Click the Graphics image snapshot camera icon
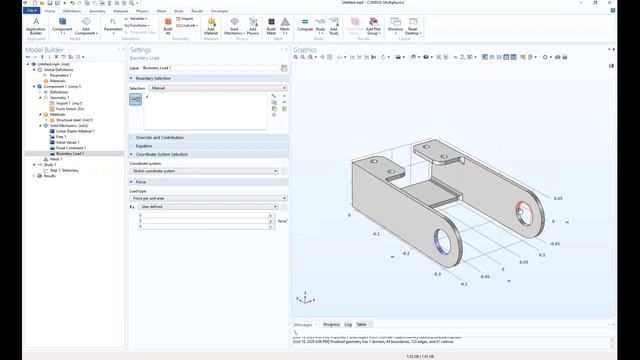This screenshot has width=640, height=360. 558,57
